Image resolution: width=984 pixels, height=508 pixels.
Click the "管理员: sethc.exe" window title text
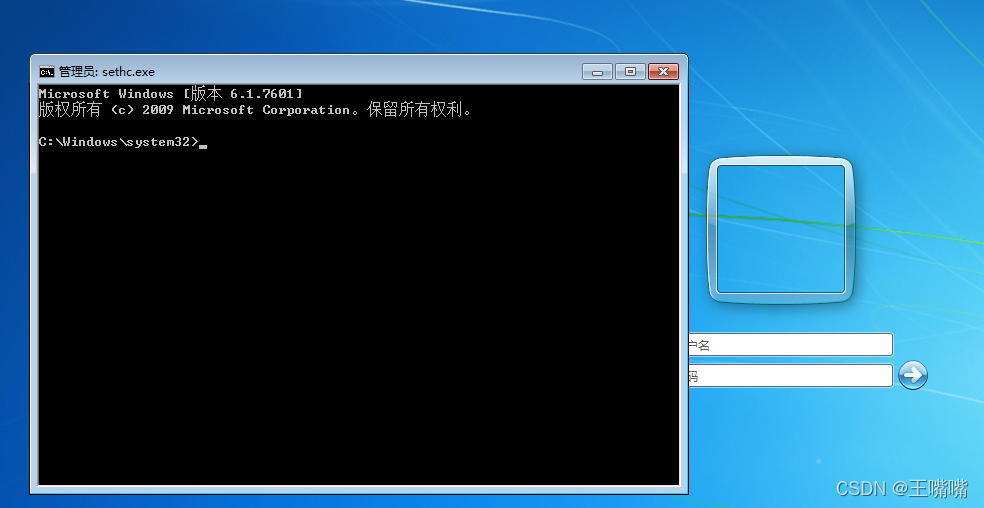pos(107,72)
